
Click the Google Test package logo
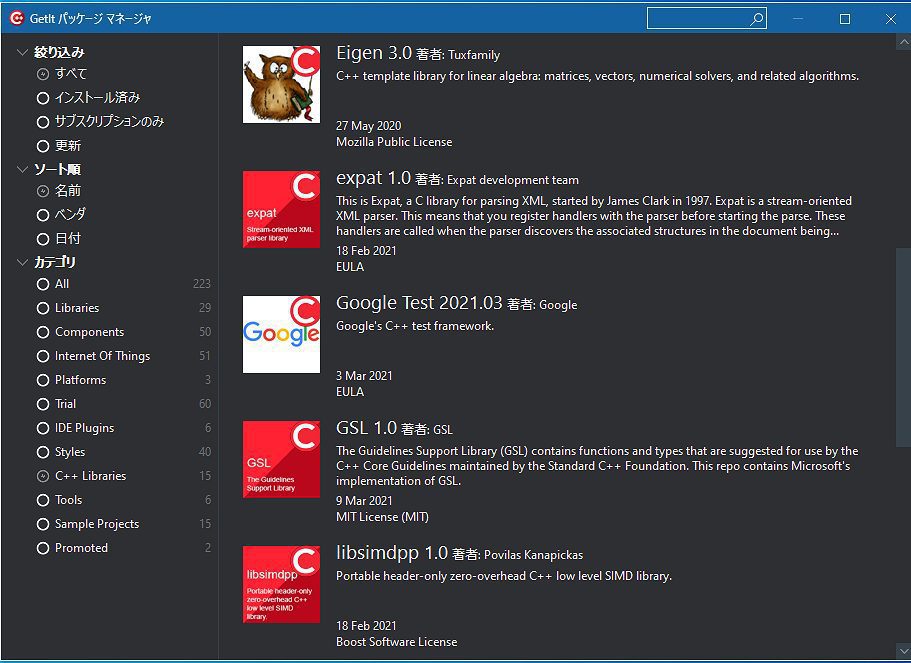click(x=281, y=334)
